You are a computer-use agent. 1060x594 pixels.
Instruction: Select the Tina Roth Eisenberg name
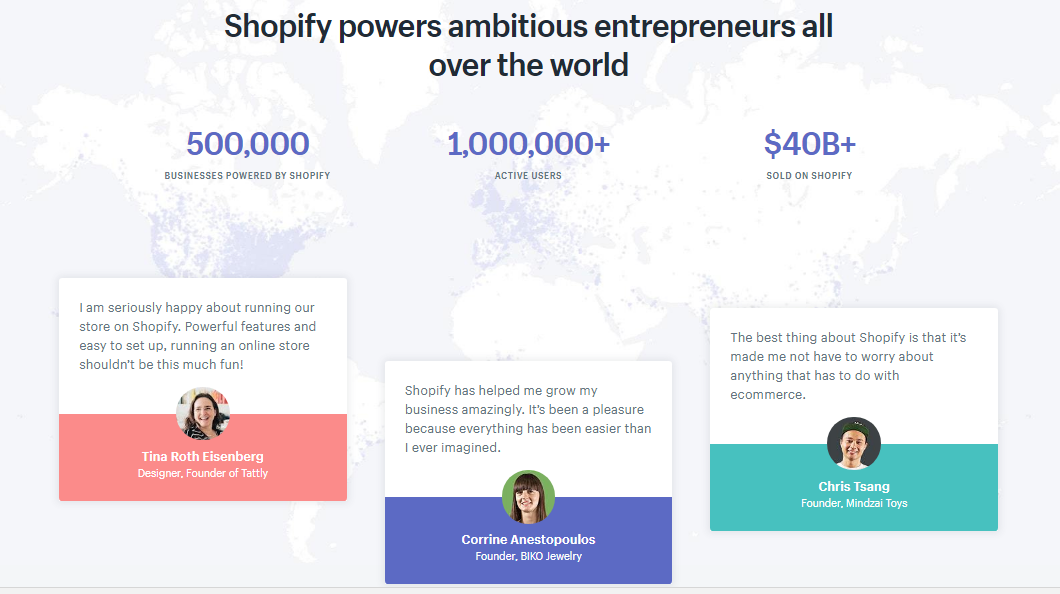[203, 456]
